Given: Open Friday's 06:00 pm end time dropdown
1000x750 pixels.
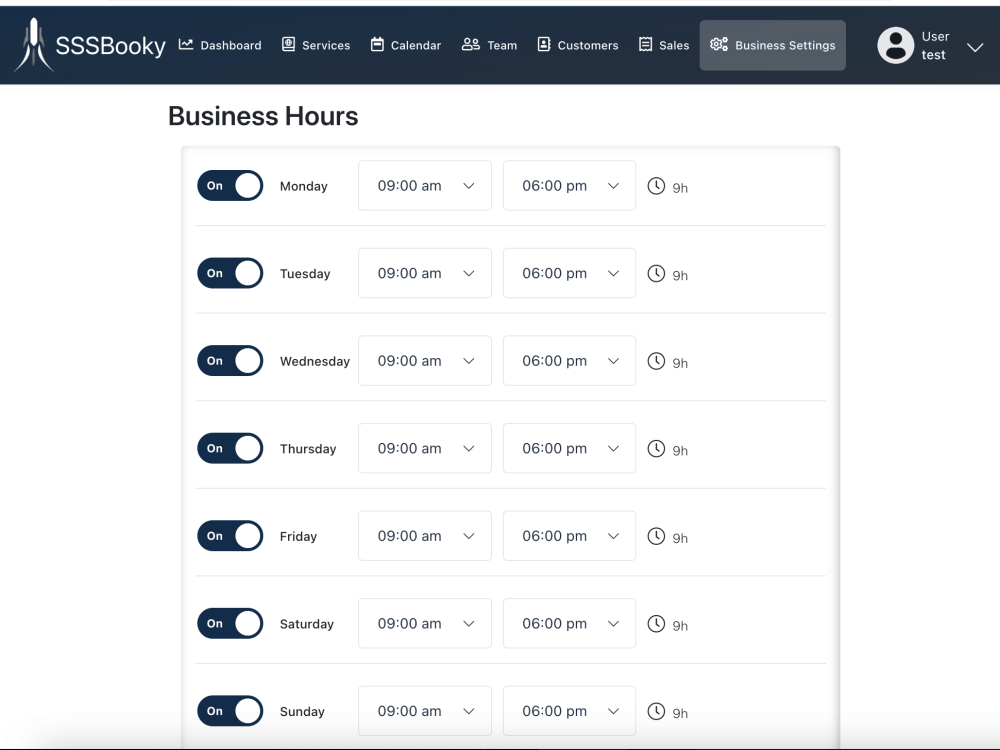Looking at the screenshot, I should point(569,535).
